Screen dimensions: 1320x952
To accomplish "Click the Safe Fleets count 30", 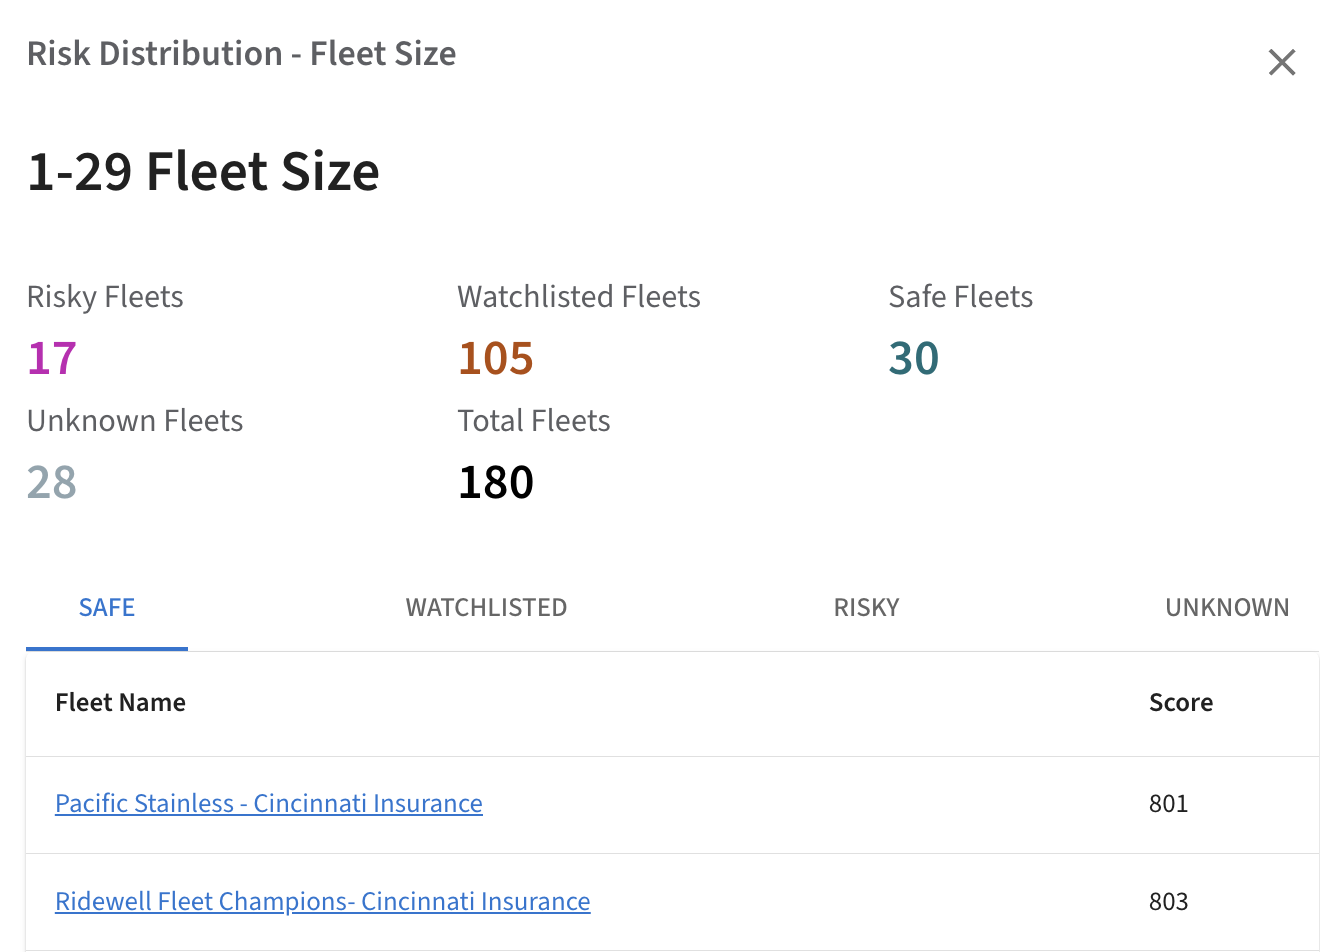I will (x=913, y=359).
